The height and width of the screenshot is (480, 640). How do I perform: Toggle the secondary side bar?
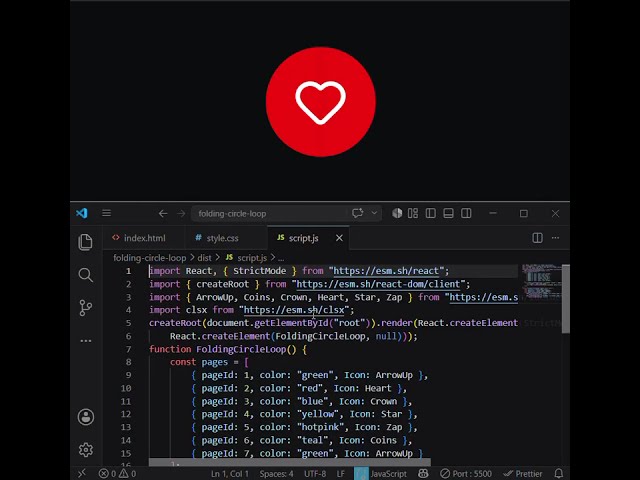click(x=466, y=213)
